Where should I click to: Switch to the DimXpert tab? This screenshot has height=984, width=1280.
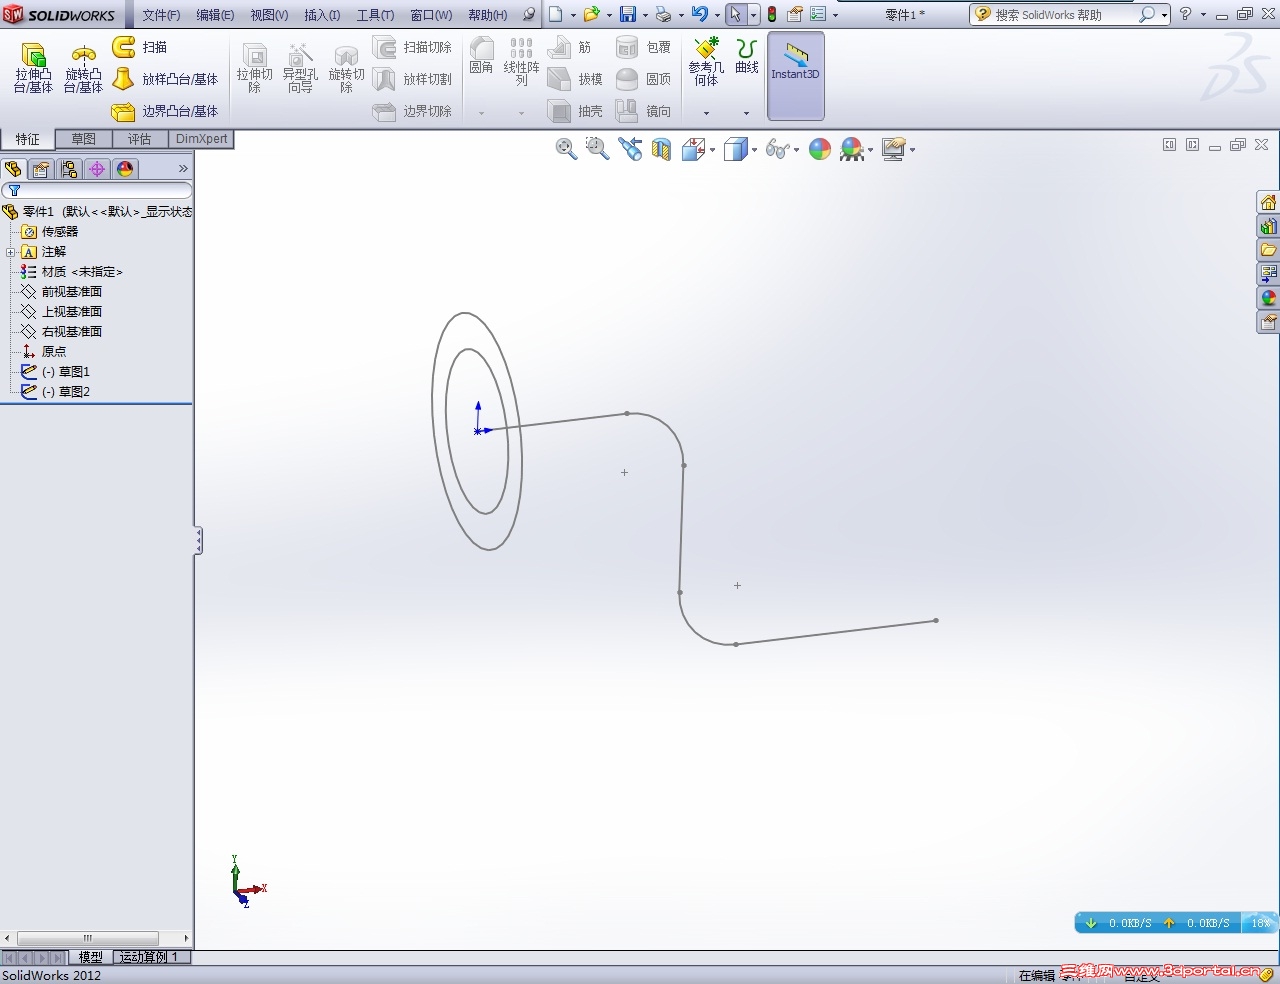[x=201, y=139]
